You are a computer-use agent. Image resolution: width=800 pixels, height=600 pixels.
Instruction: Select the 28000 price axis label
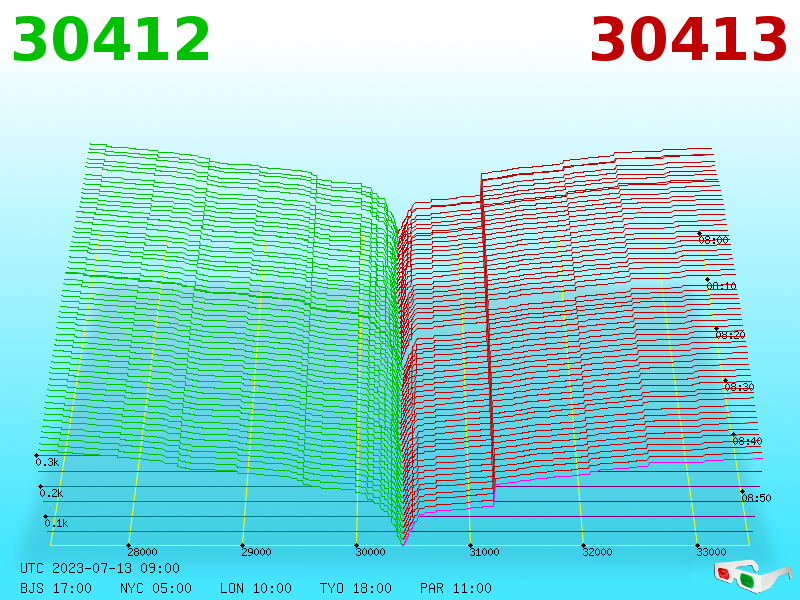[142, 552]
